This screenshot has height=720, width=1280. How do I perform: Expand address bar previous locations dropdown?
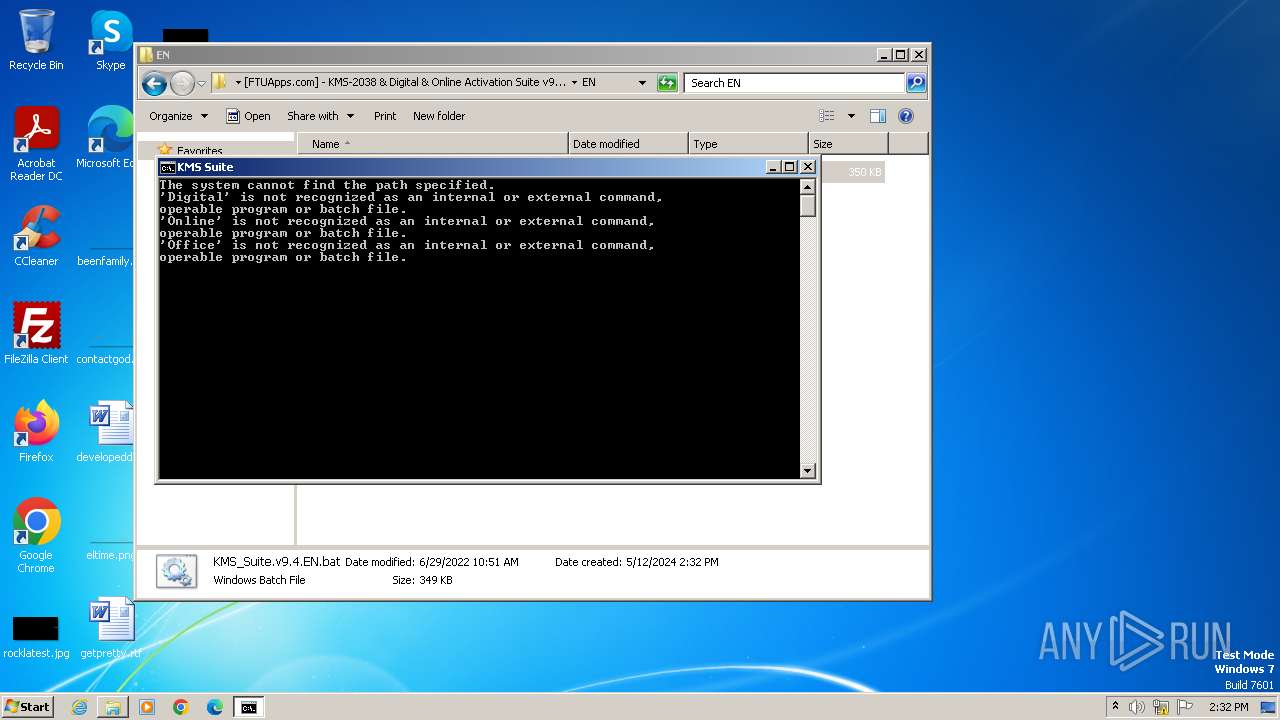click(642, 83)
